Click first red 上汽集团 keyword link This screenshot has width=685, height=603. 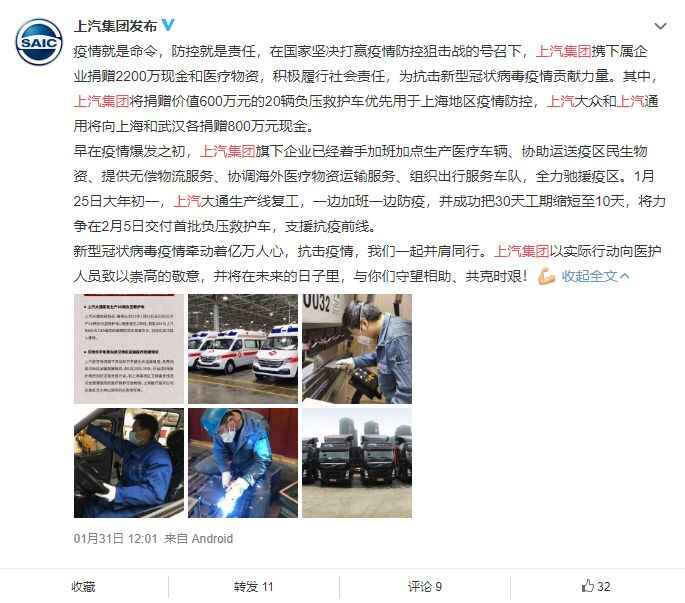tap(564, 52)
